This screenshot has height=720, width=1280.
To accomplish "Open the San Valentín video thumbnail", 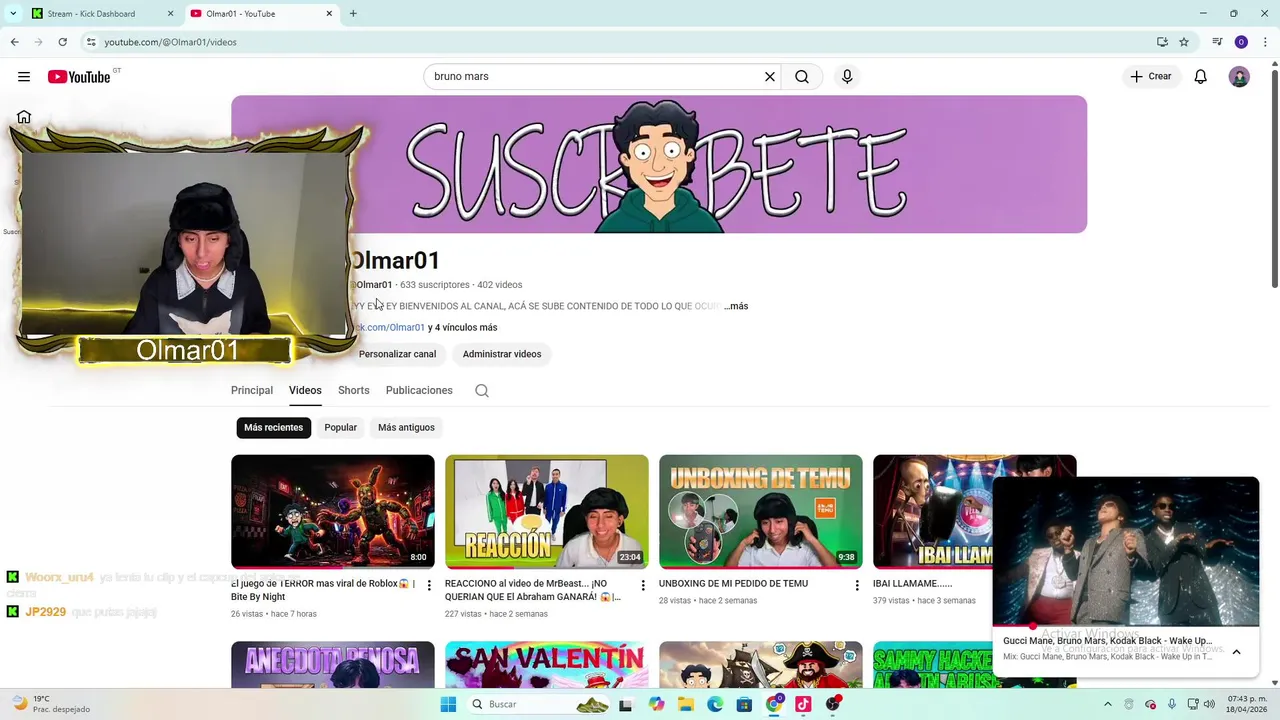I will click(547, 665).
